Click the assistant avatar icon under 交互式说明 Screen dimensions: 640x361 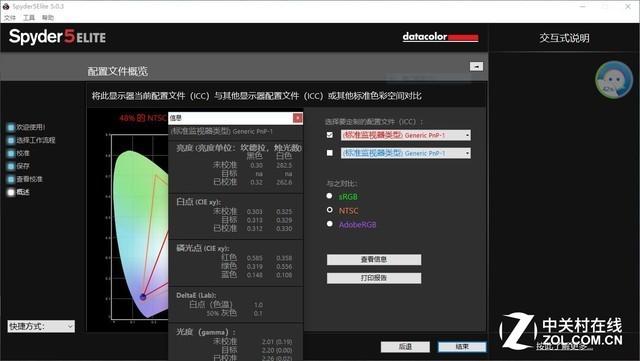tap(613, 80)
